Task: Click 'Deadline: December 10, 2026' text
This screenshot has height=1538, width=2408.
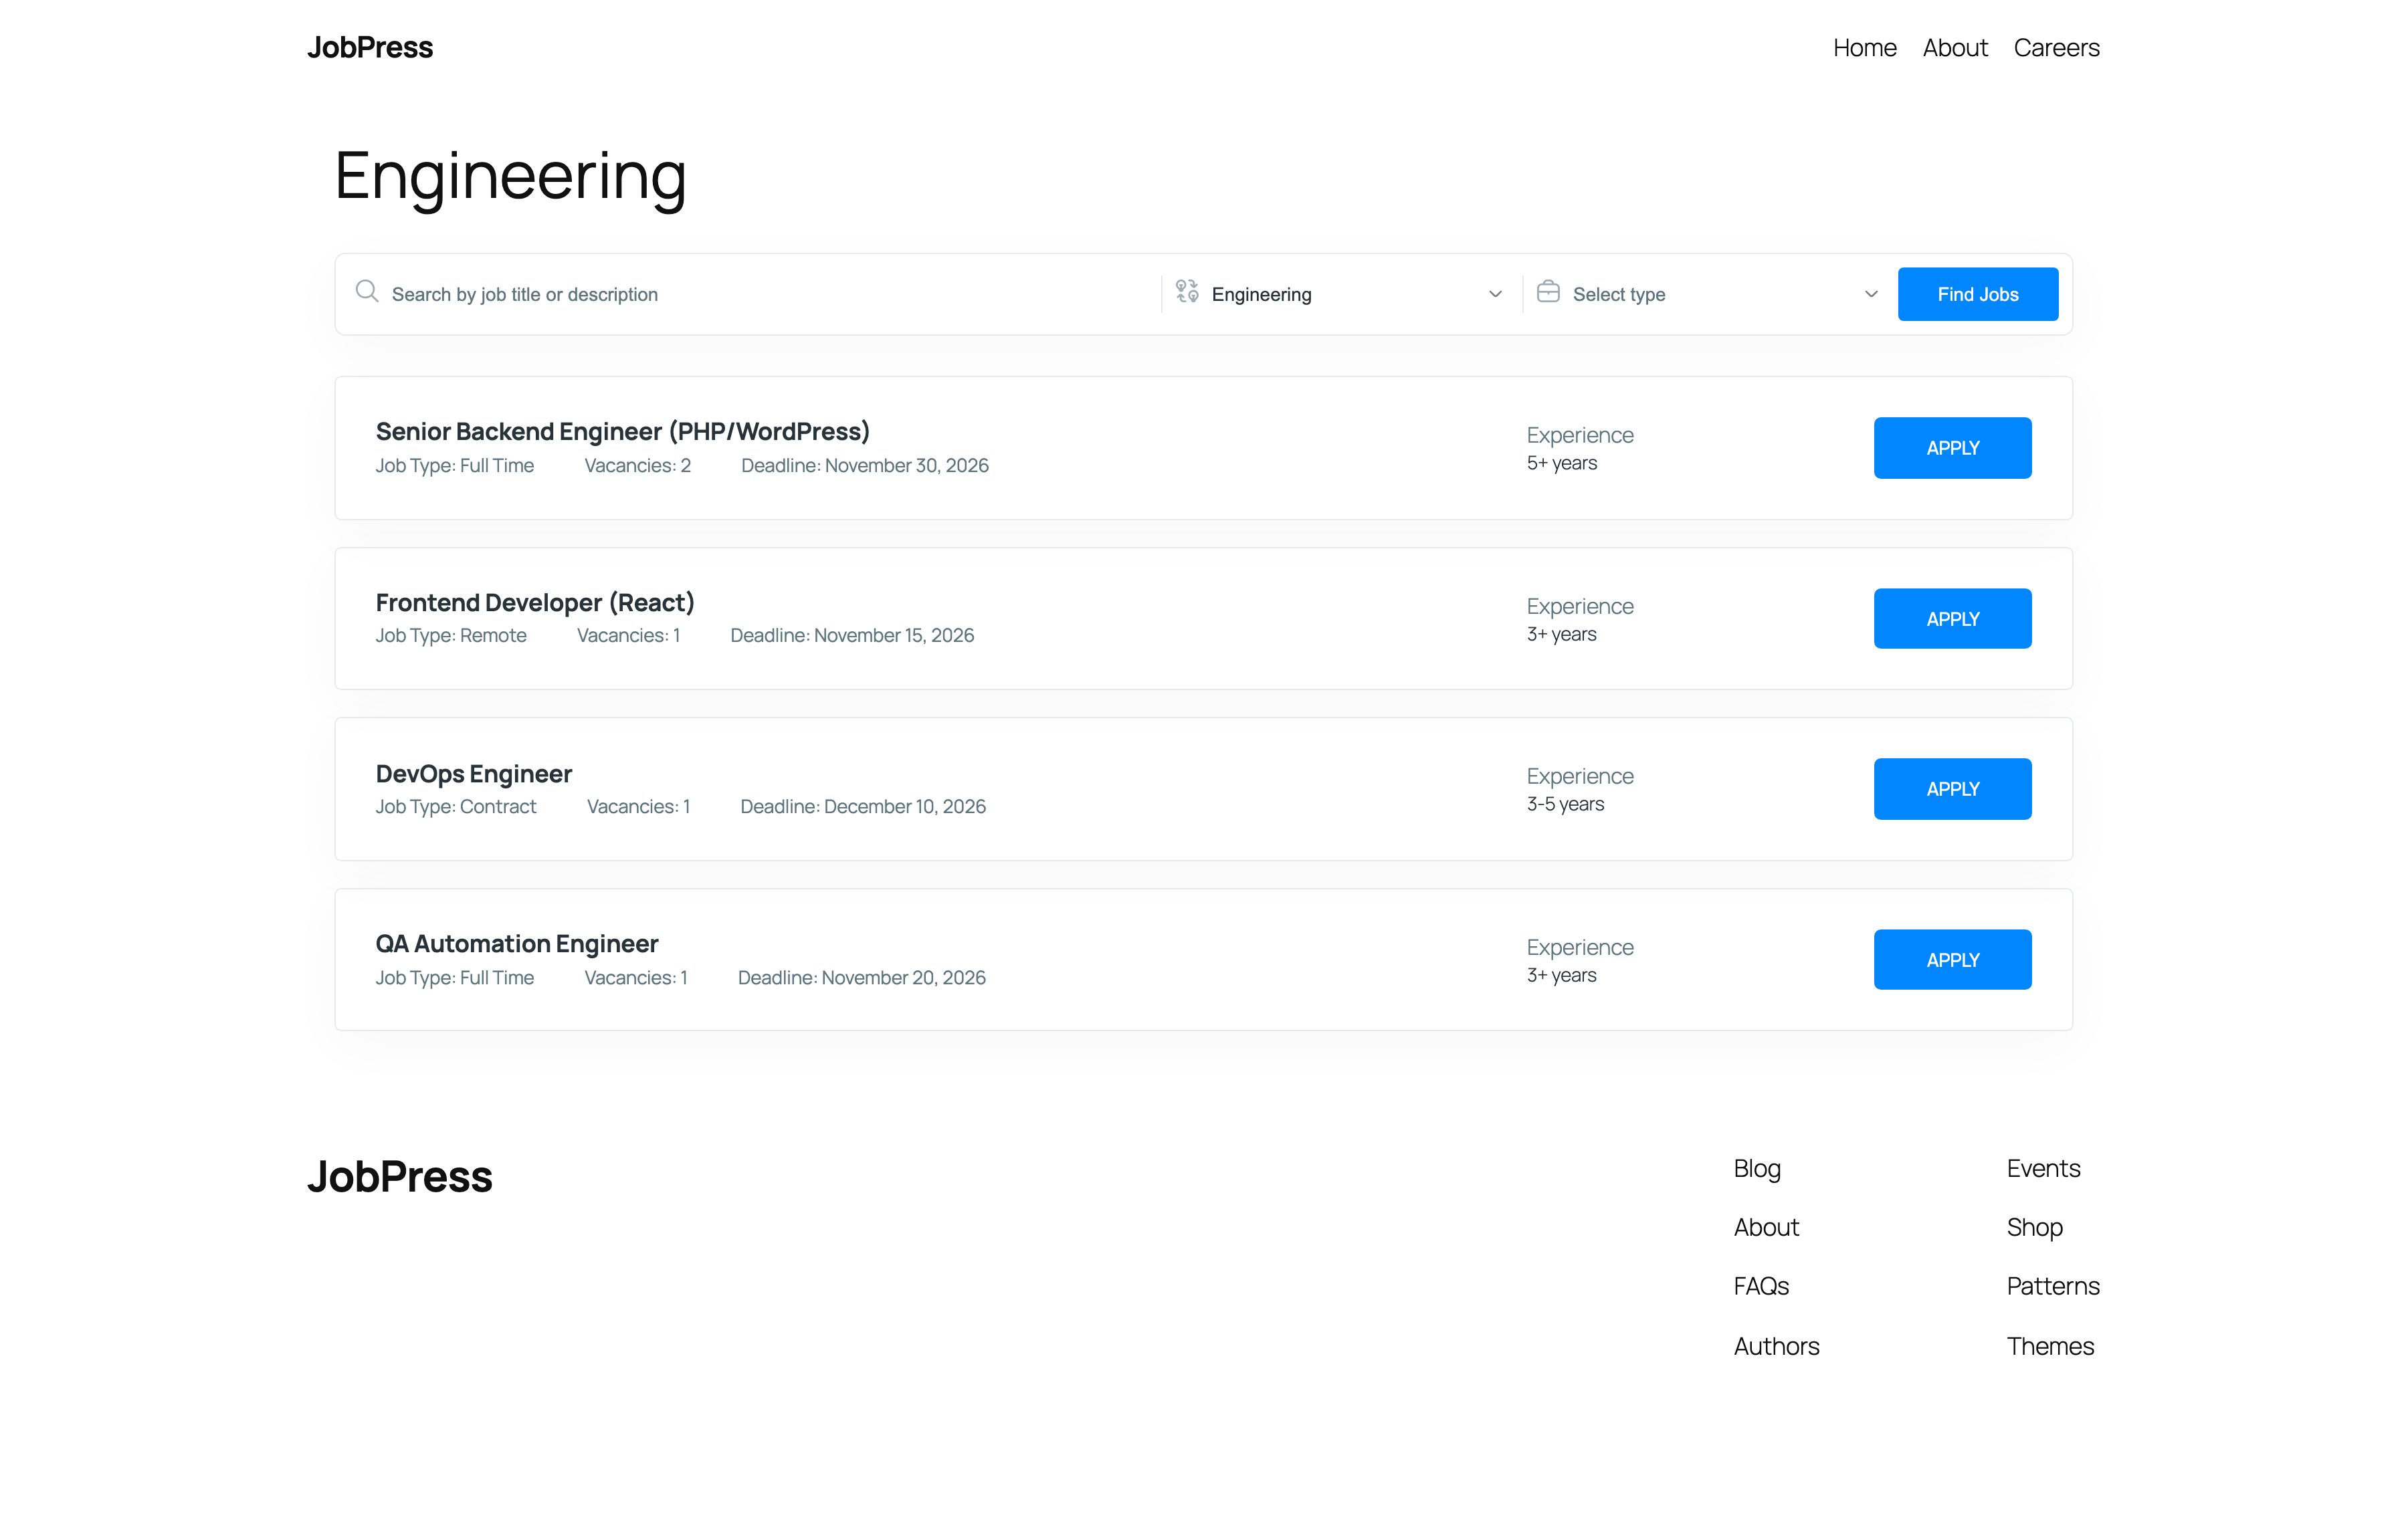Action: coord(863,806)
